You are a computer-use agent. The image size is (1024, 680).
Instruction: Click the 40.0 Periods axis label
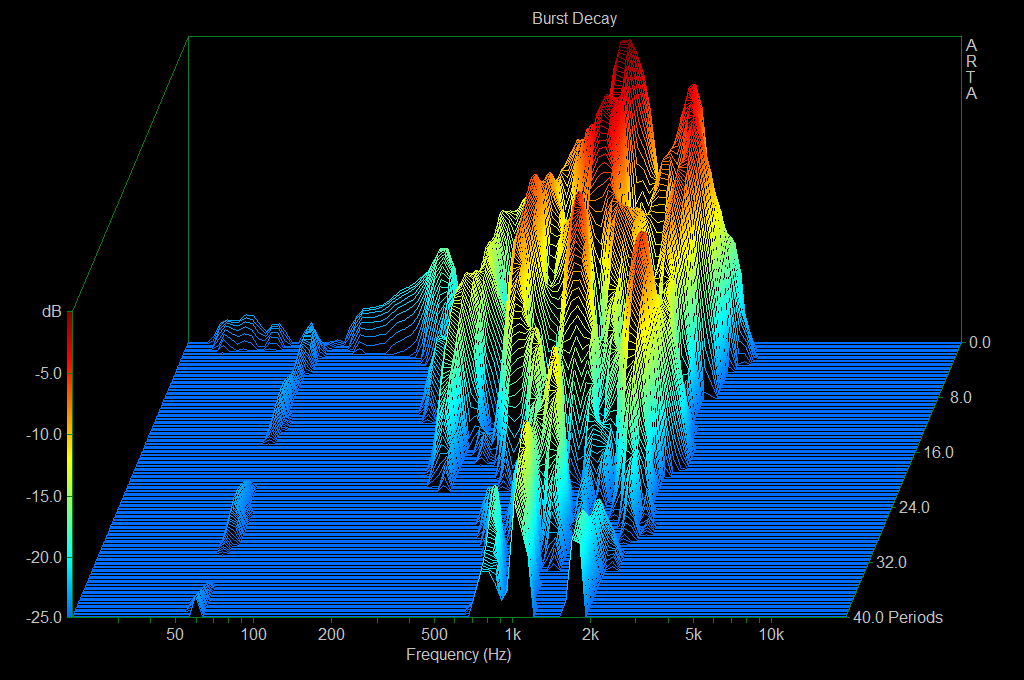[898, 617]
